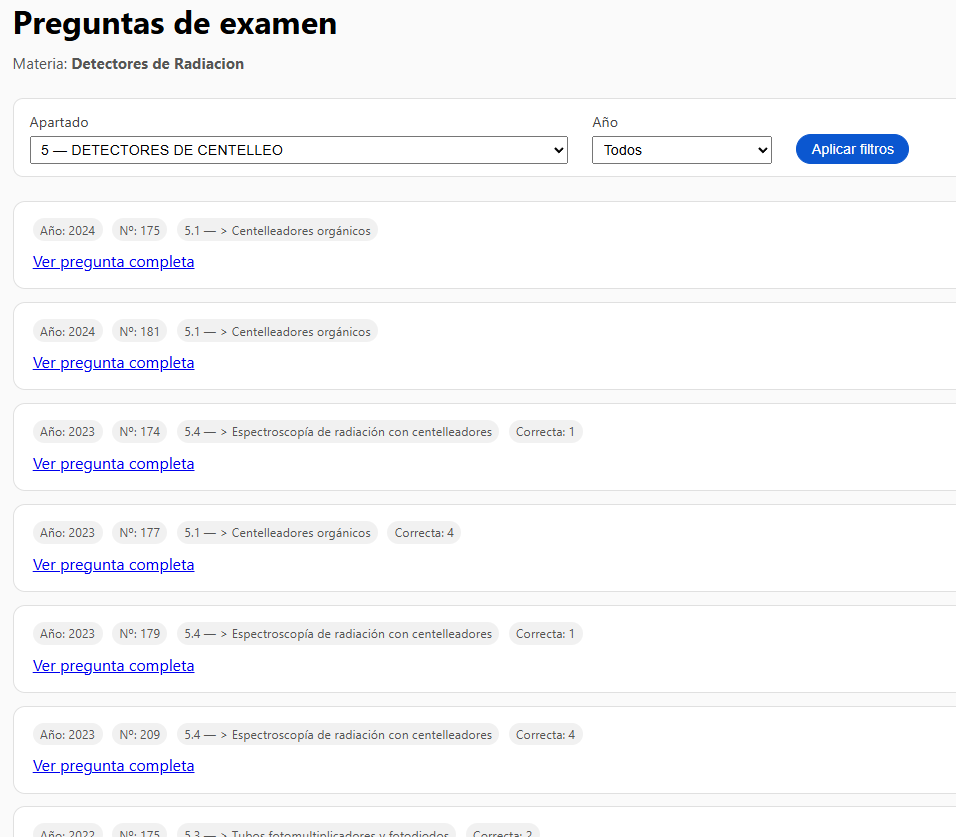Click the Nº: 179 tag chip
Image resolution: width=956 pixels, height=837 pixels.
point(139,634)
